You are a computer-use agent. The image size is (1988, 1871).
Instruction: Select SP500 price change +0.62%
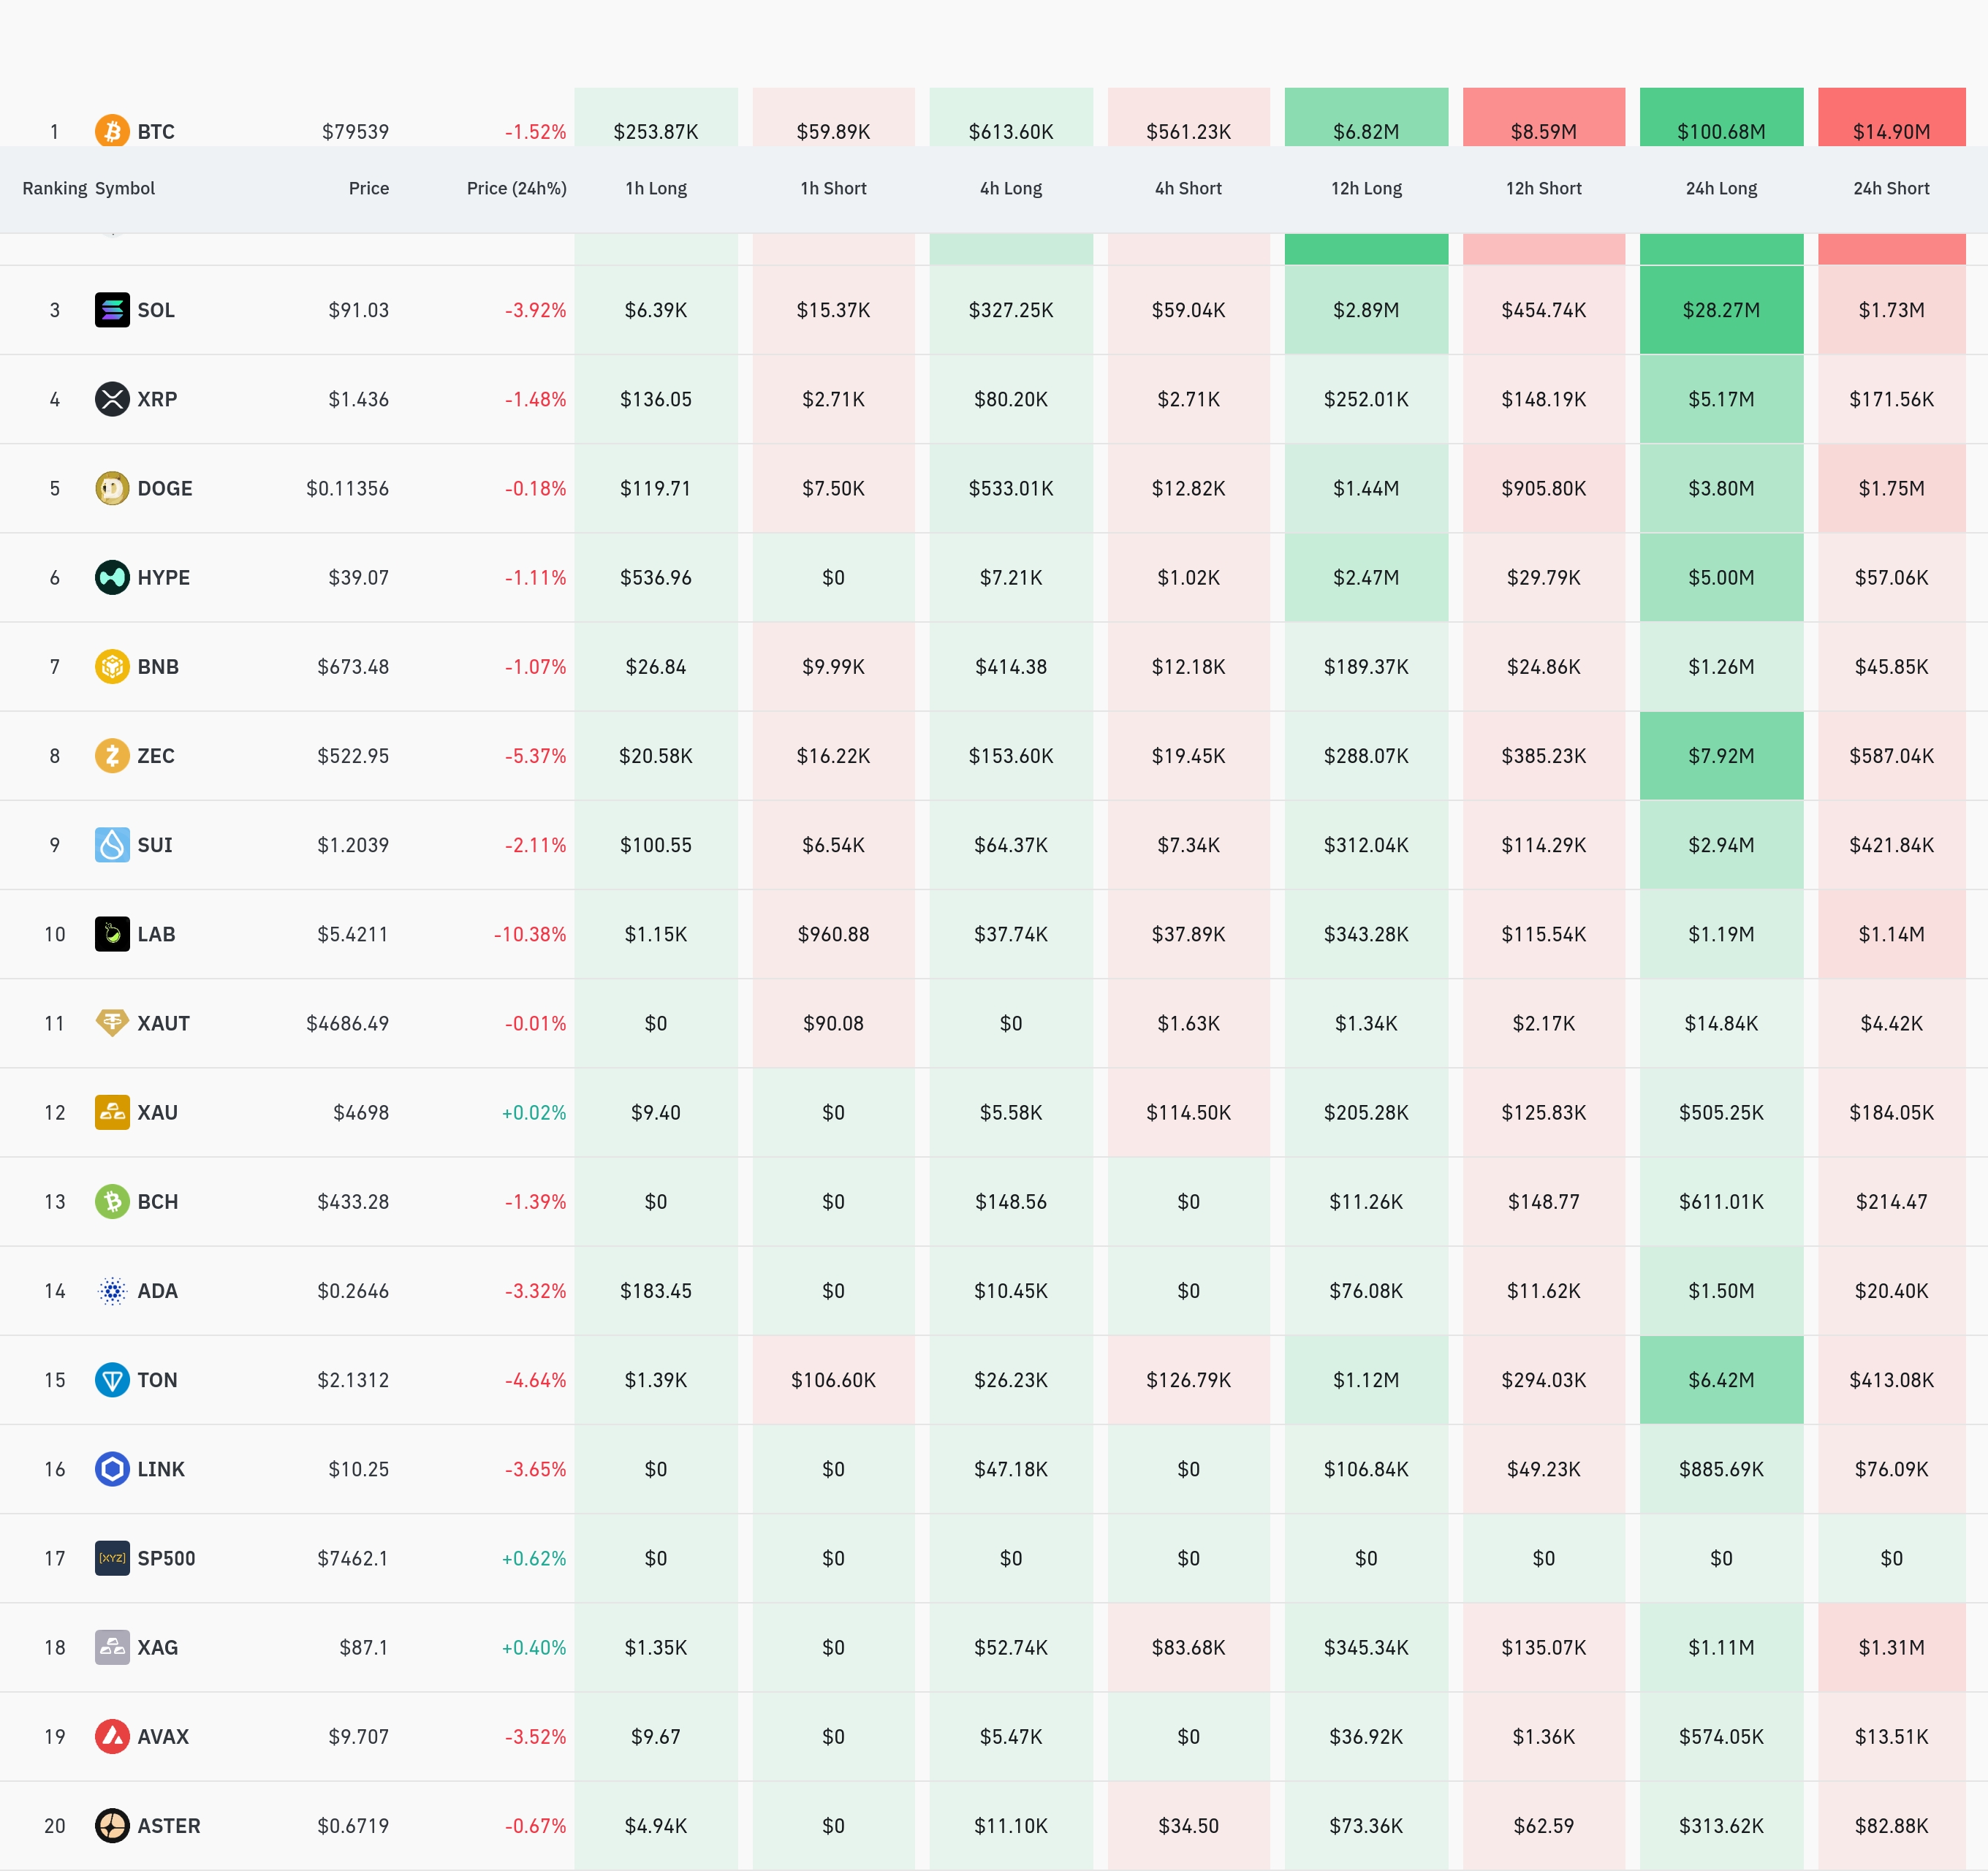click(x=534, y=1558)
